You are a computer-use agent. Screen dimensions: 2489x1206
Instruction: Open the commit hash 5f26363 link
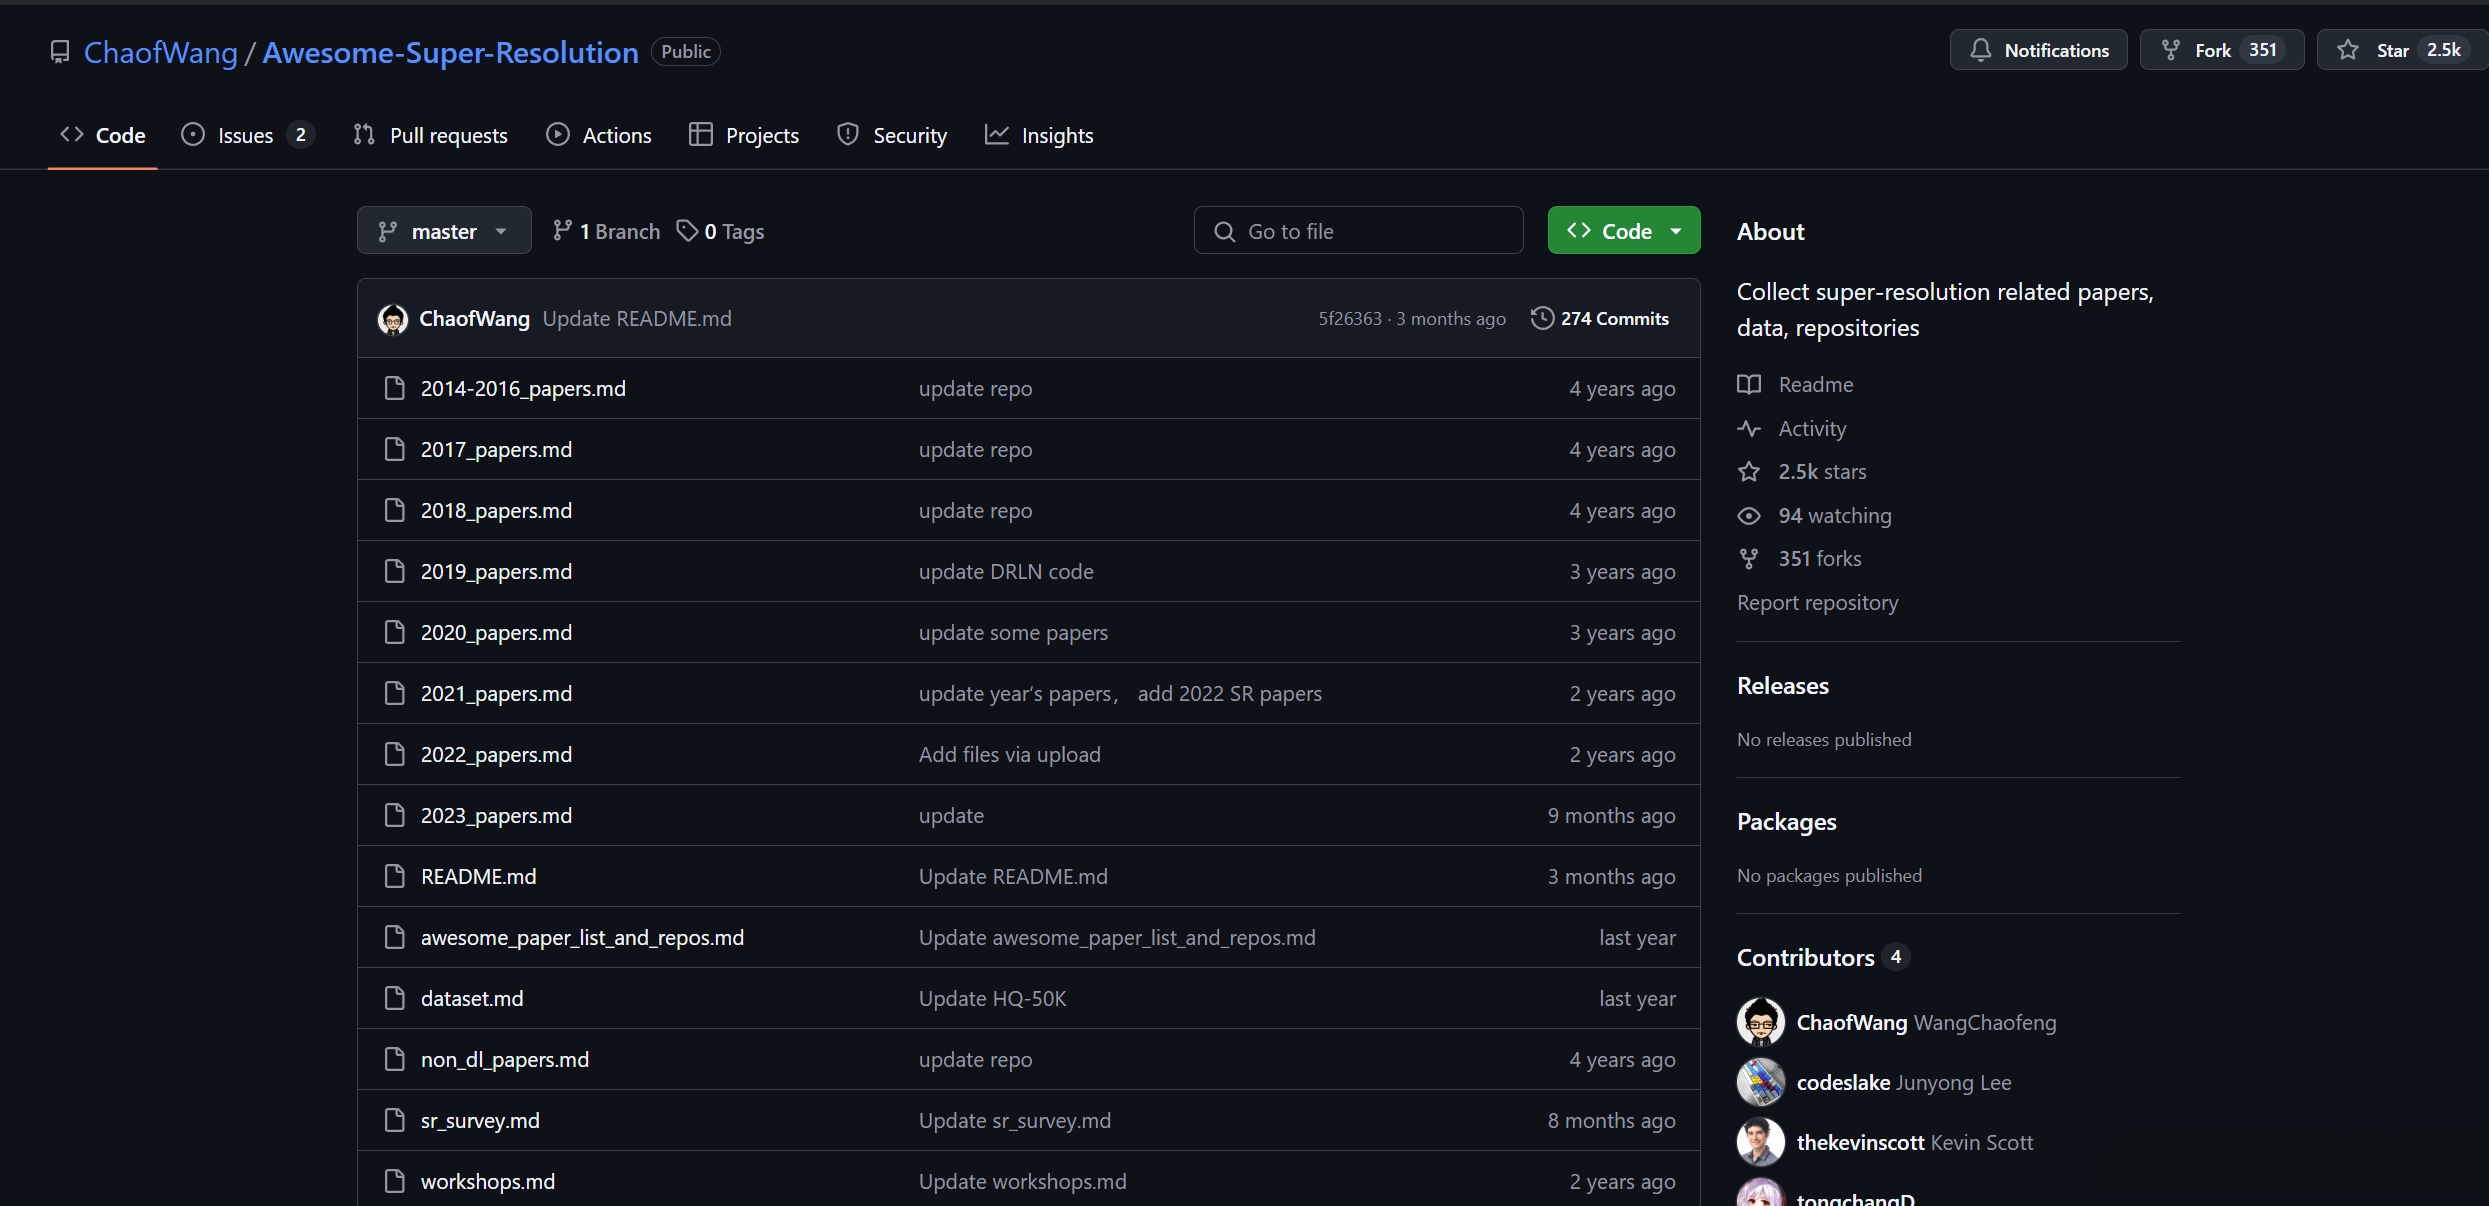pyautogui.click(x=1349, y=318)
